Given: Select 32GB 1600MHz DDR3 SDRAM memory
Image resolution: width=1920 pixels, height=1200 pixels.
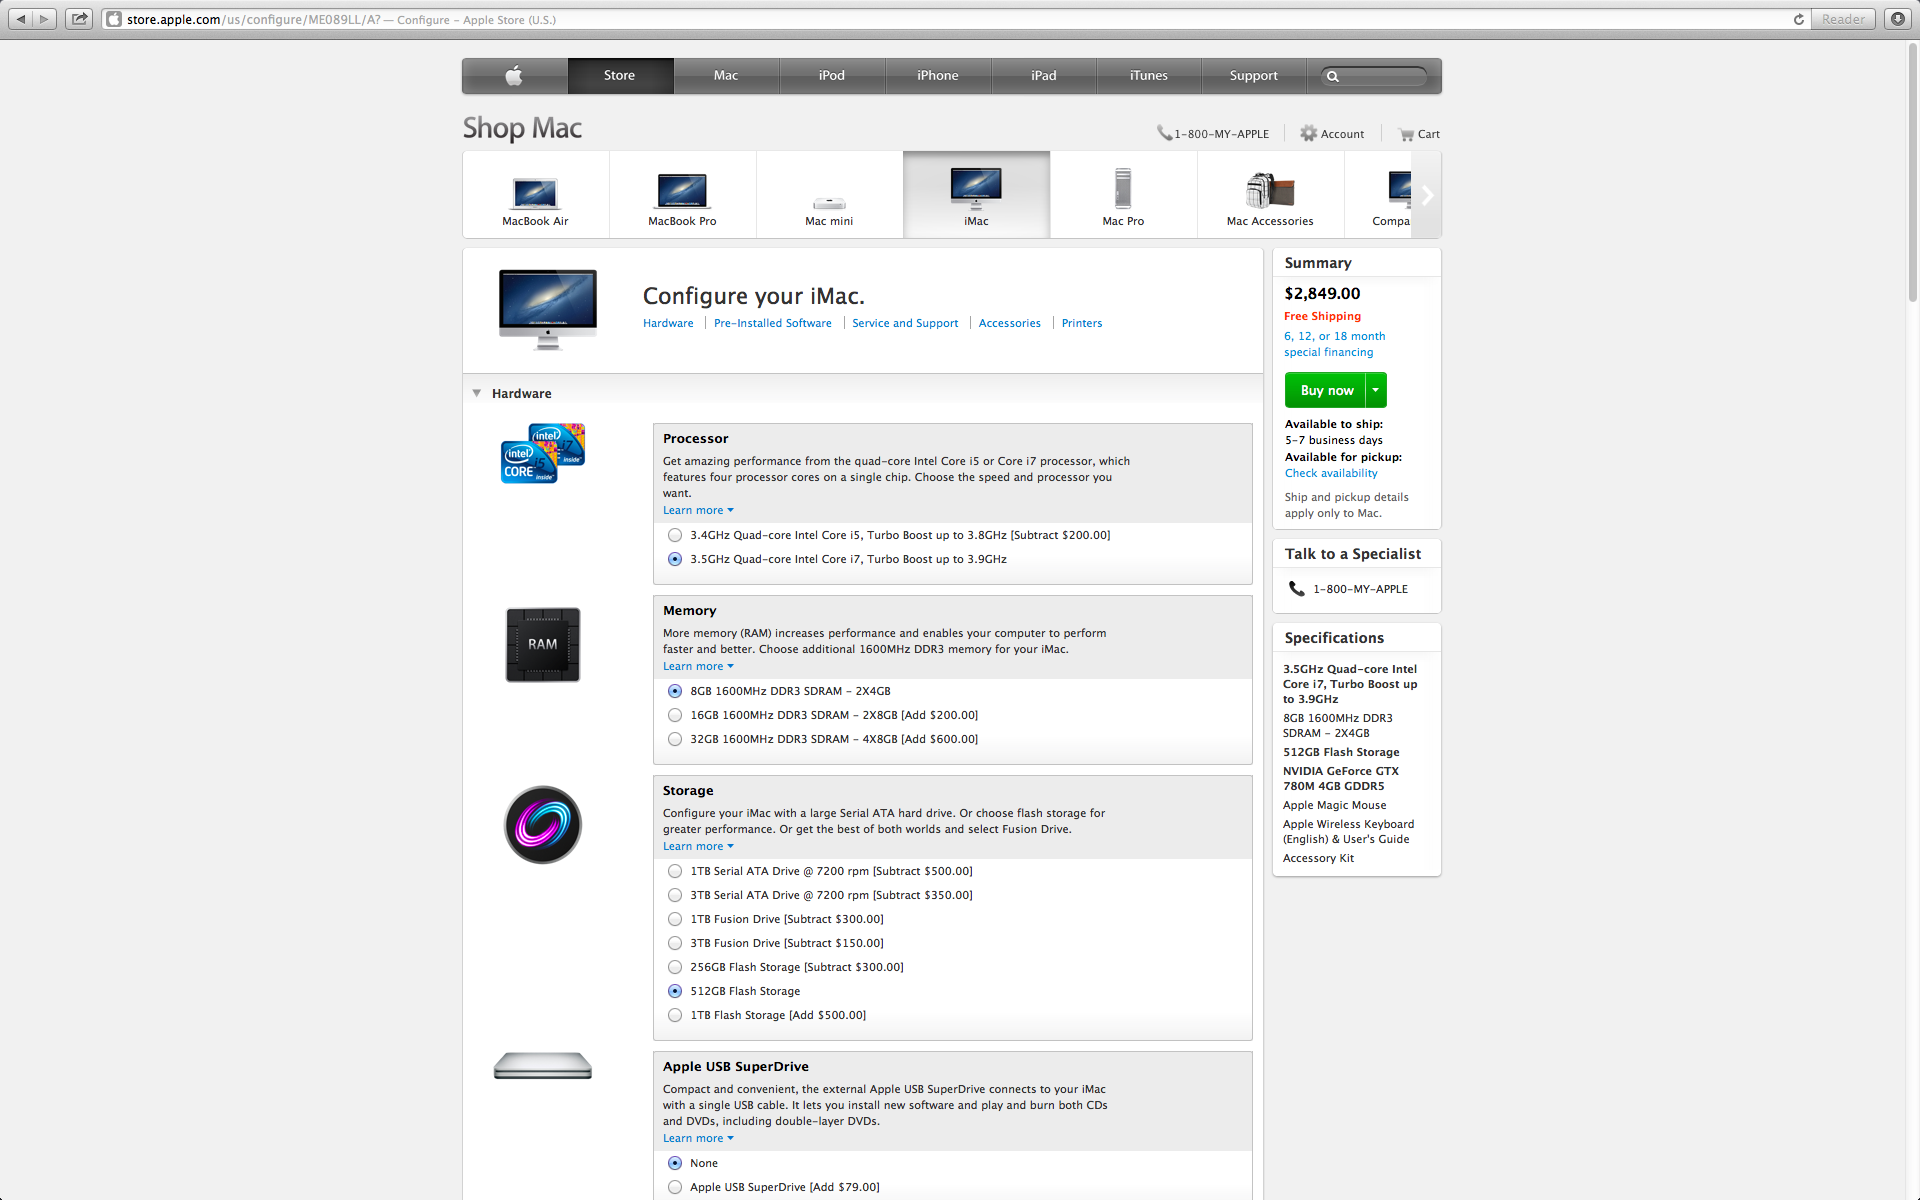Looking at the screenshot, I should click(x=675, y=739).
